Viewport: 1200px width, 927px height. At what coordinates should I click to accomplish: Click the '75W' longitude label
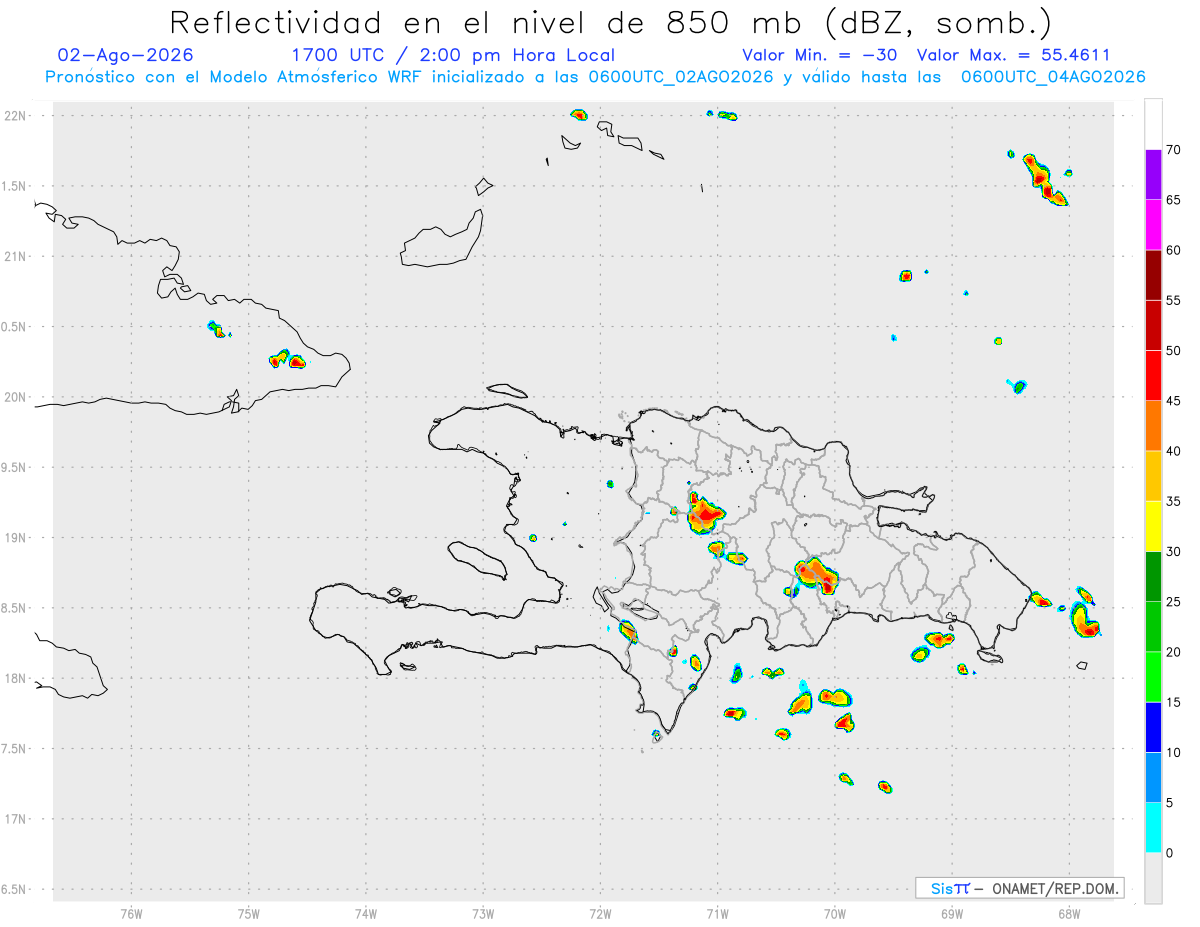tap(248, 914)
